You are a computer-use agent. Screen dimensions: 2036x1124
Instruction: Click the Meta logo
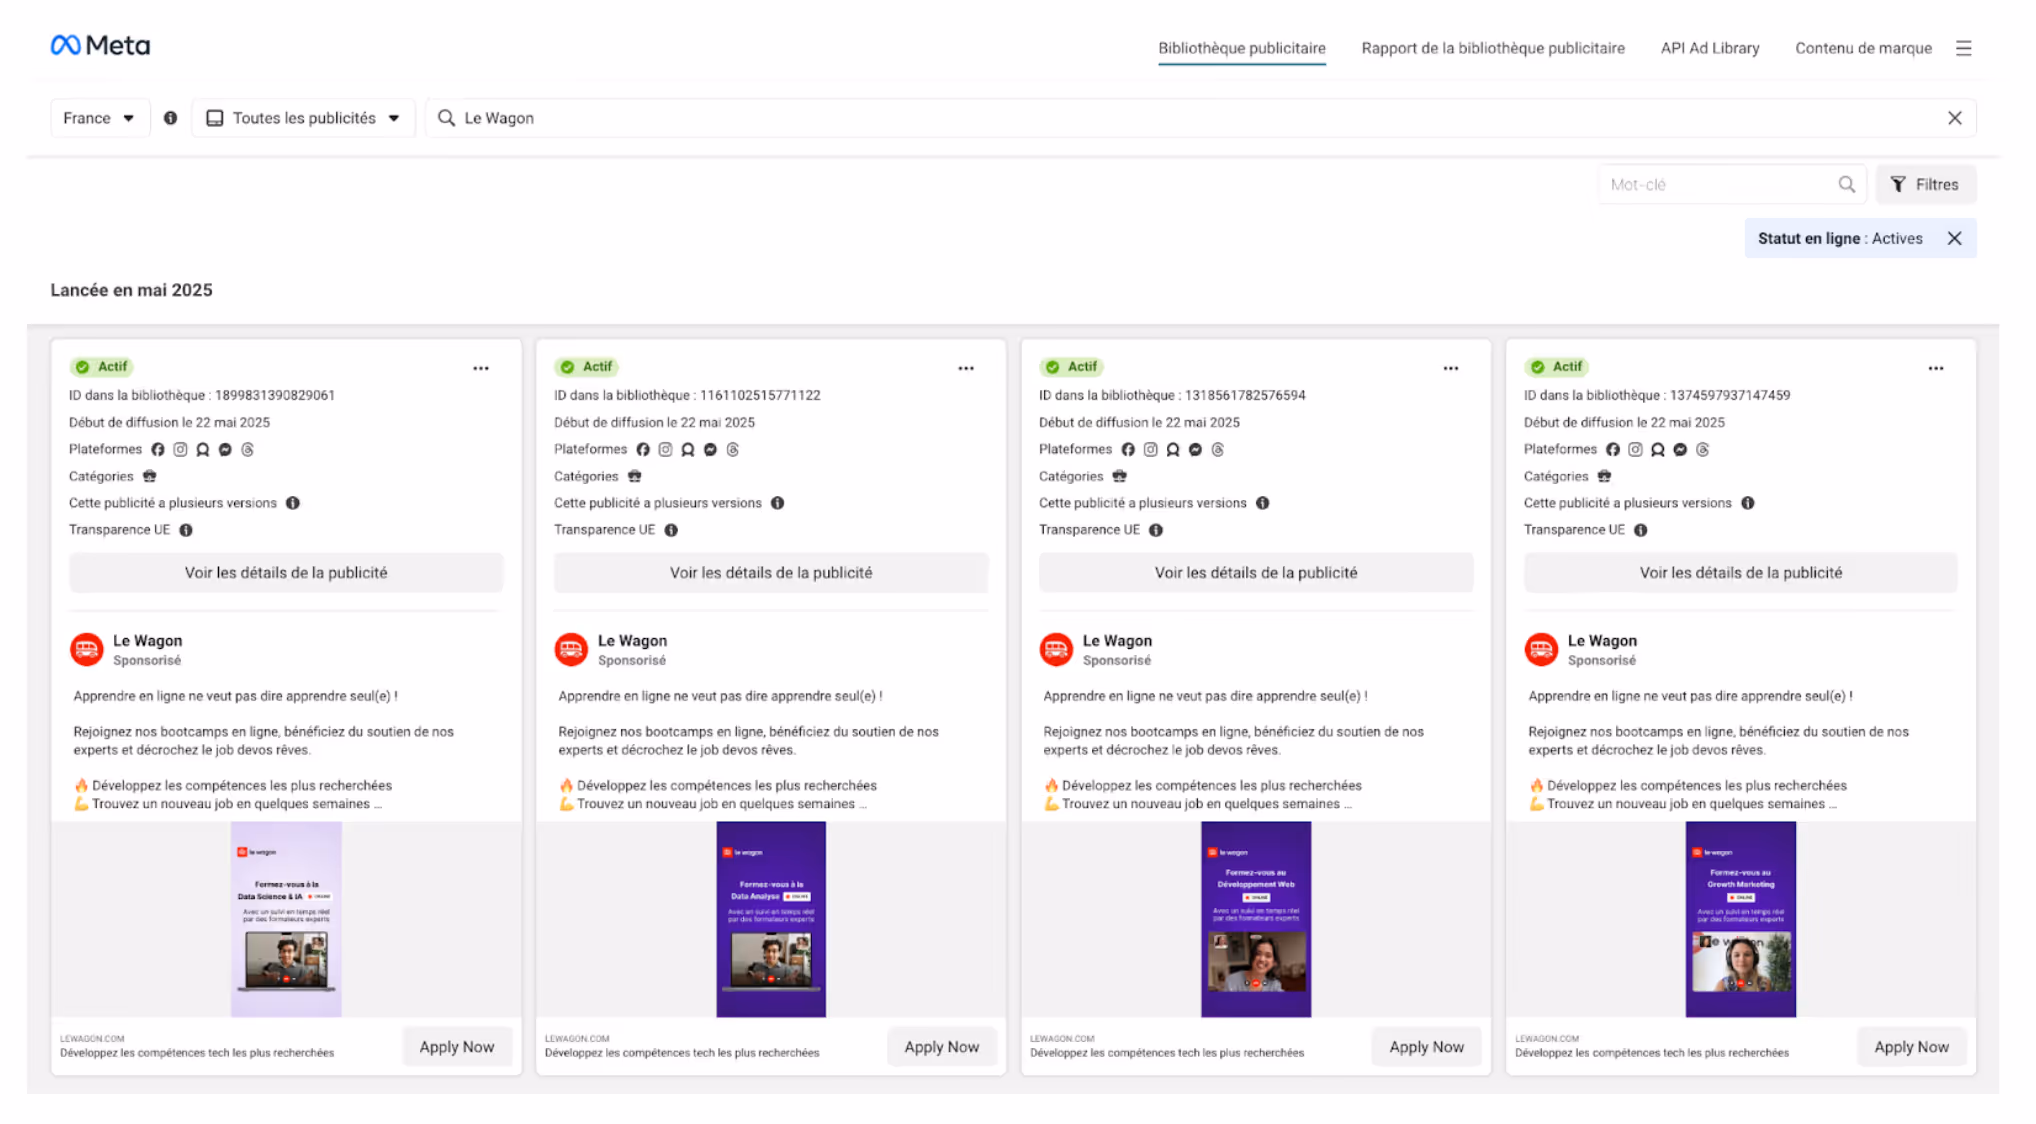(100, 46)
